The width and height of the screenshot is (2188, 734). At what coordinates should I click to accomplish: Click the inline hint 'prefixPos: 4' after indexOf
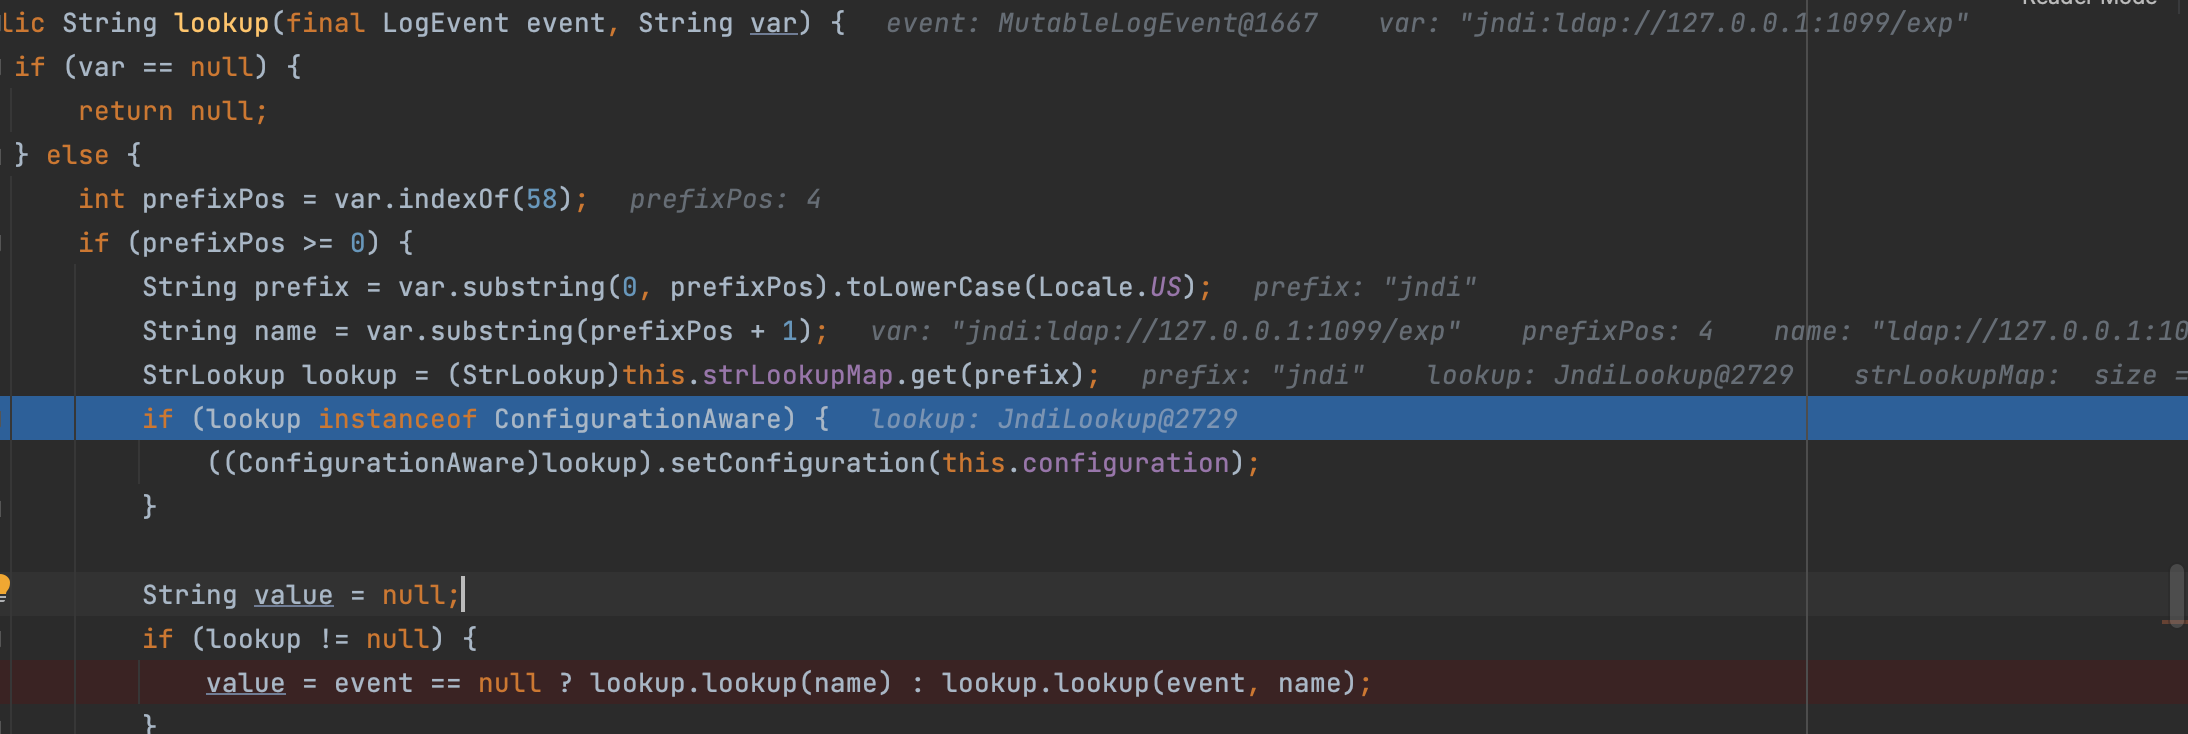tap(725, 199)
